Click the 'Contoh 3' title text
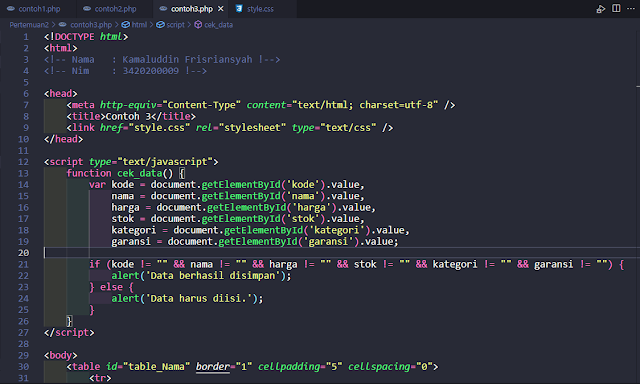 [128, 116]
